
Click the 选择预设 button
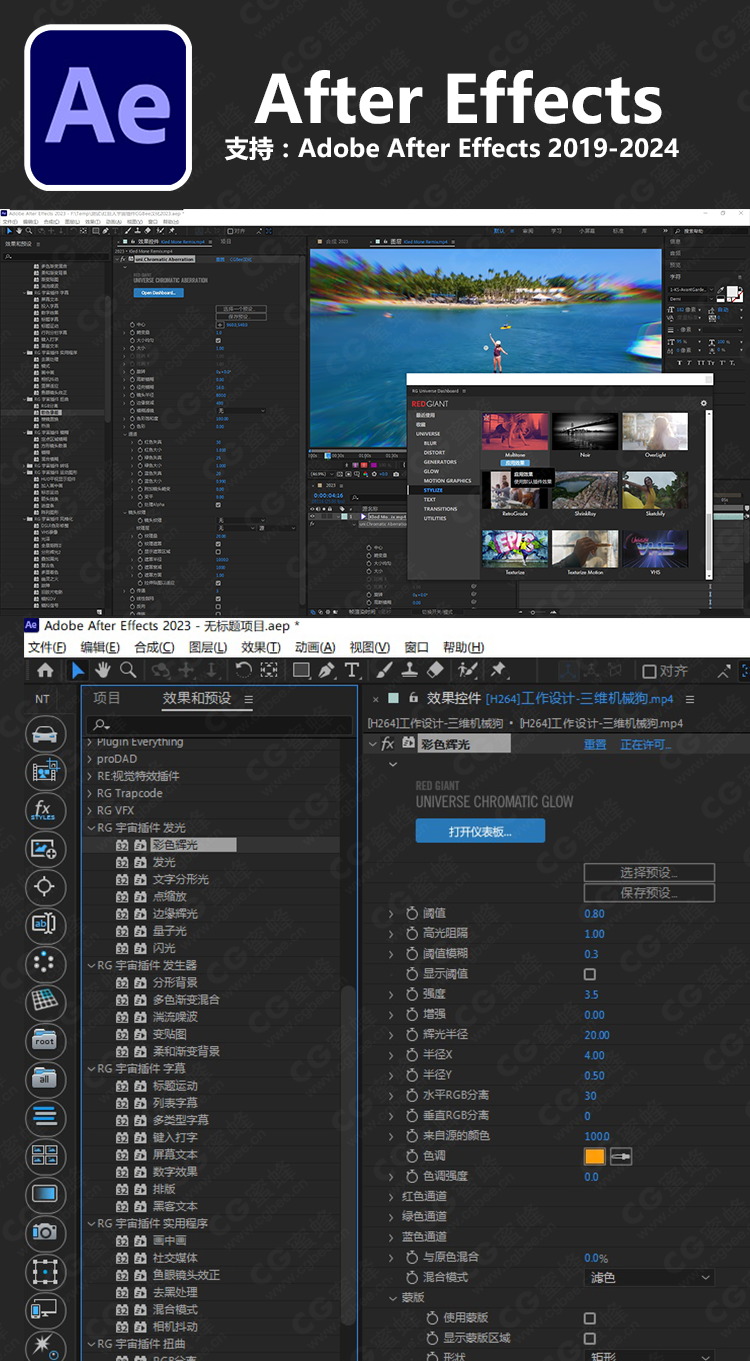pos(649,873)
